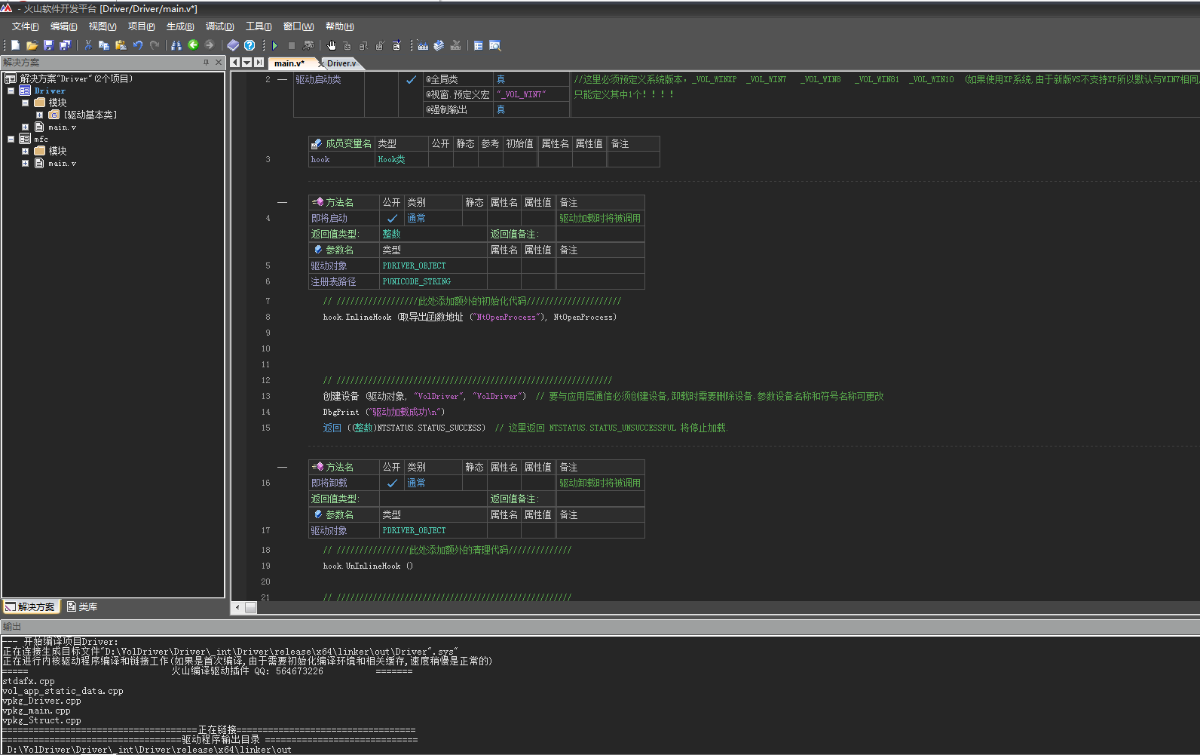The image size is (1200, 755).
Task: Toggle the 公开 checkmark in 即将卸载 row
Action: (392, 482)
